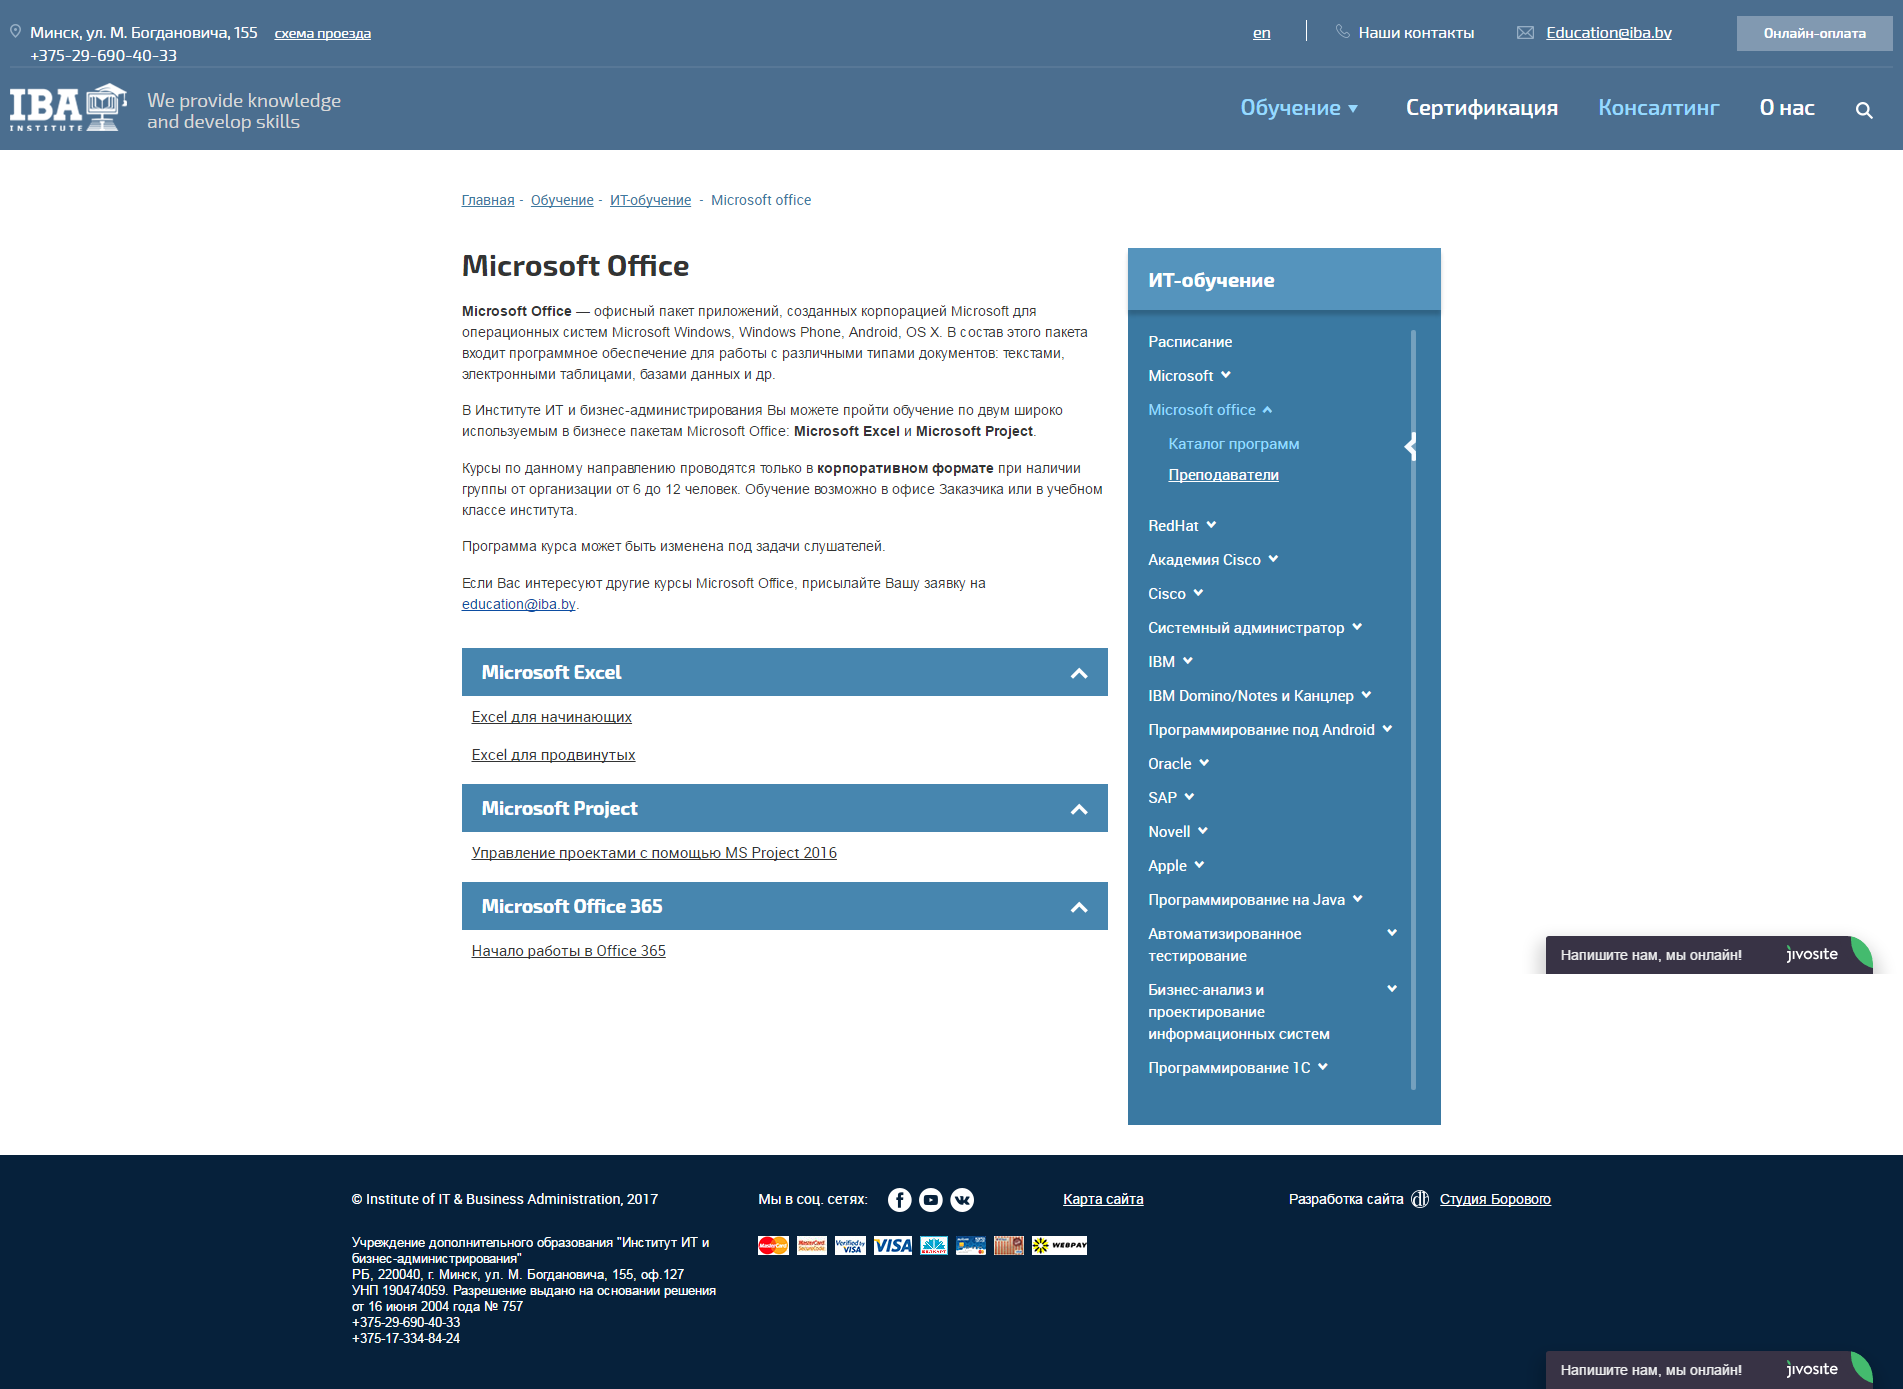Viewport: 1903px width, 1389px height.
Task: Click the VISA payment logo
Action: coord(893,1245)
